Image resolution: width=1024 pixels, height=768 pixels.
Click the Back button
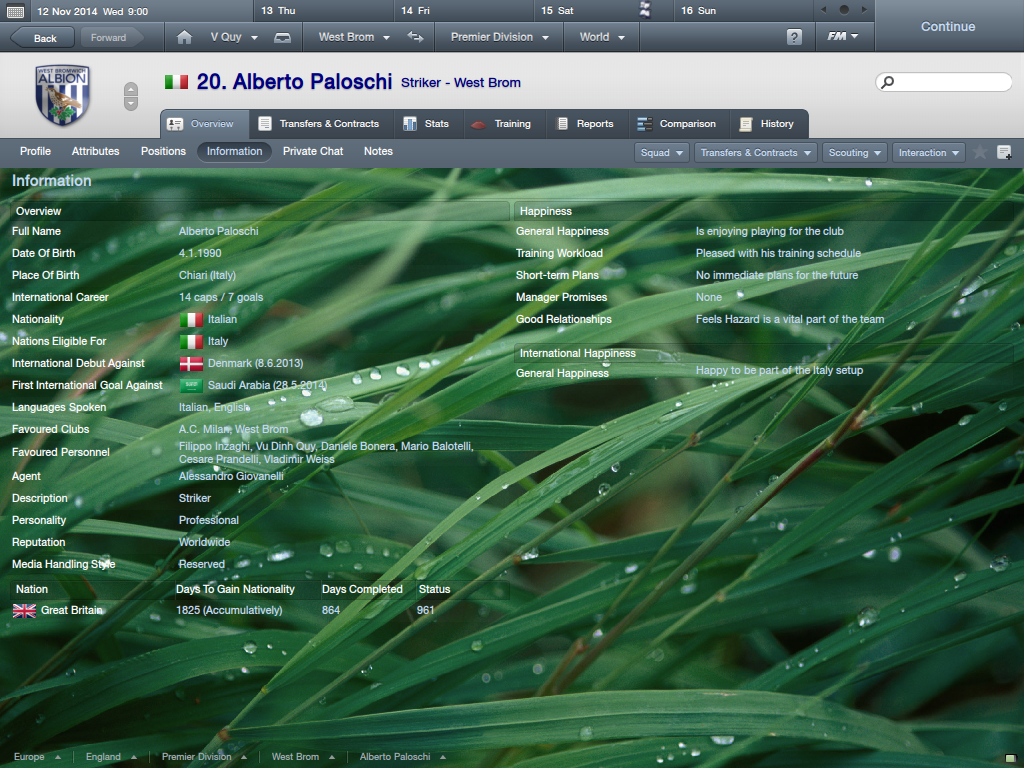tap(43, 38)
